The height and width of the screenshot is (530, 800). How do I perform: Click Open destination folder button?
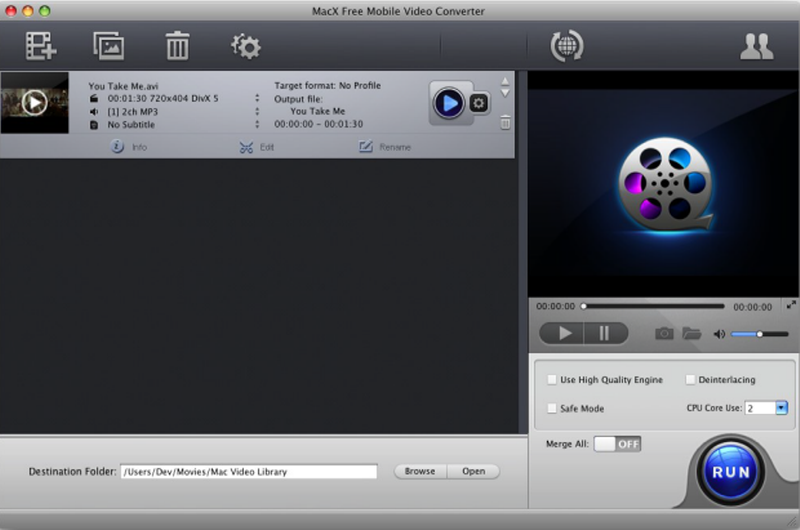[473, 471]
